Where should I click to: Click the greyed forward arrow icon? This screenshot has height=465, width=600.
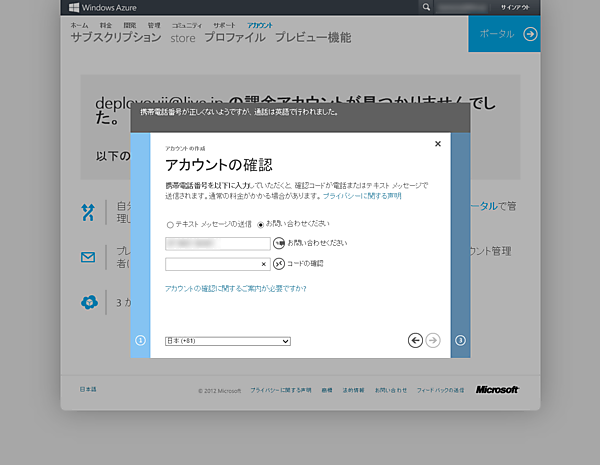click(433, 340)
